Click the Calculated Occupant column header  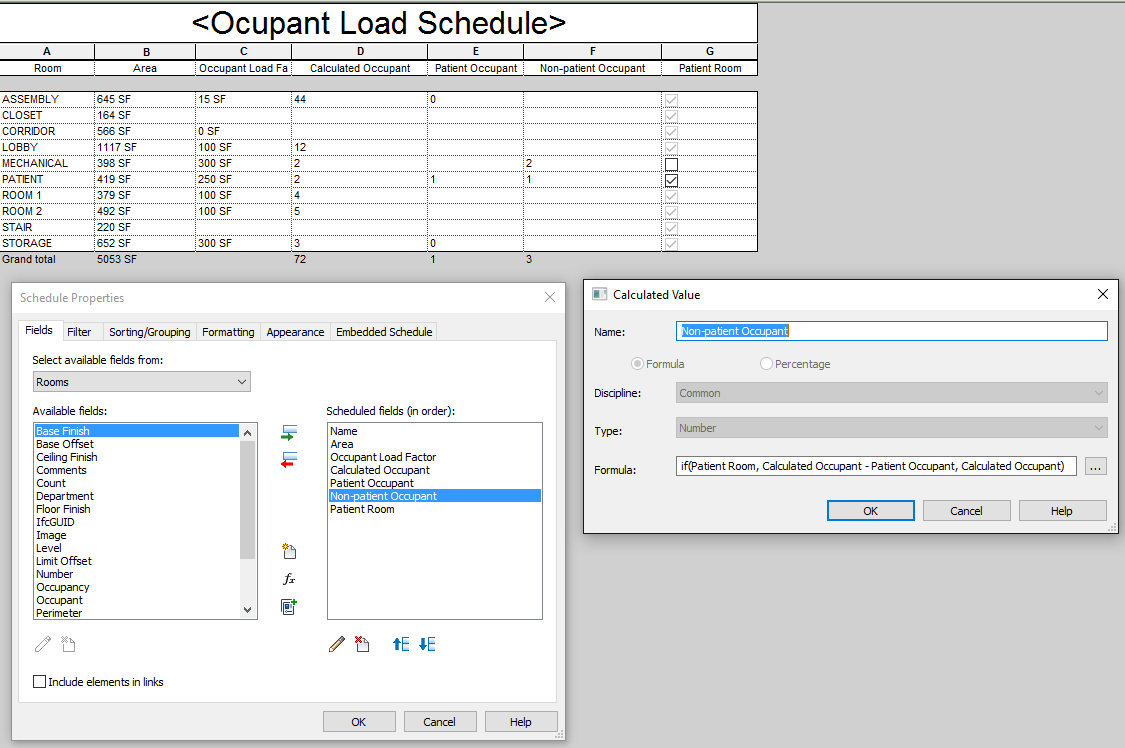[359, 68]
